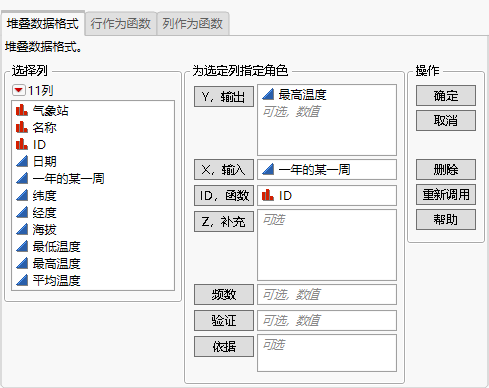Switch to the 列作为函数 tab

tap(193, 24)
